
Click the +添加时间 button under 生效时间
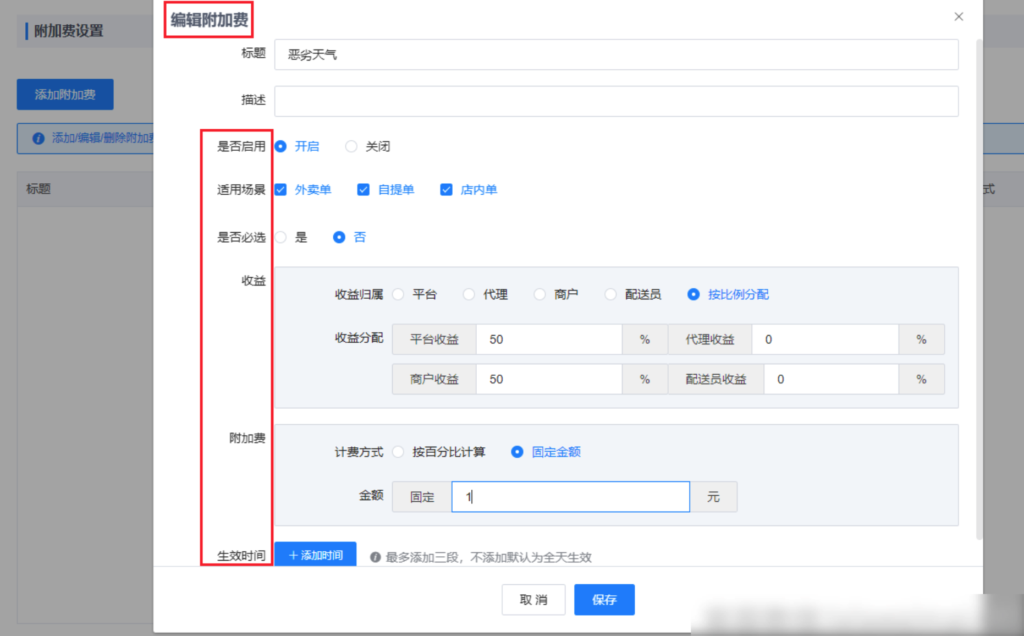click(x=316, y=556)
